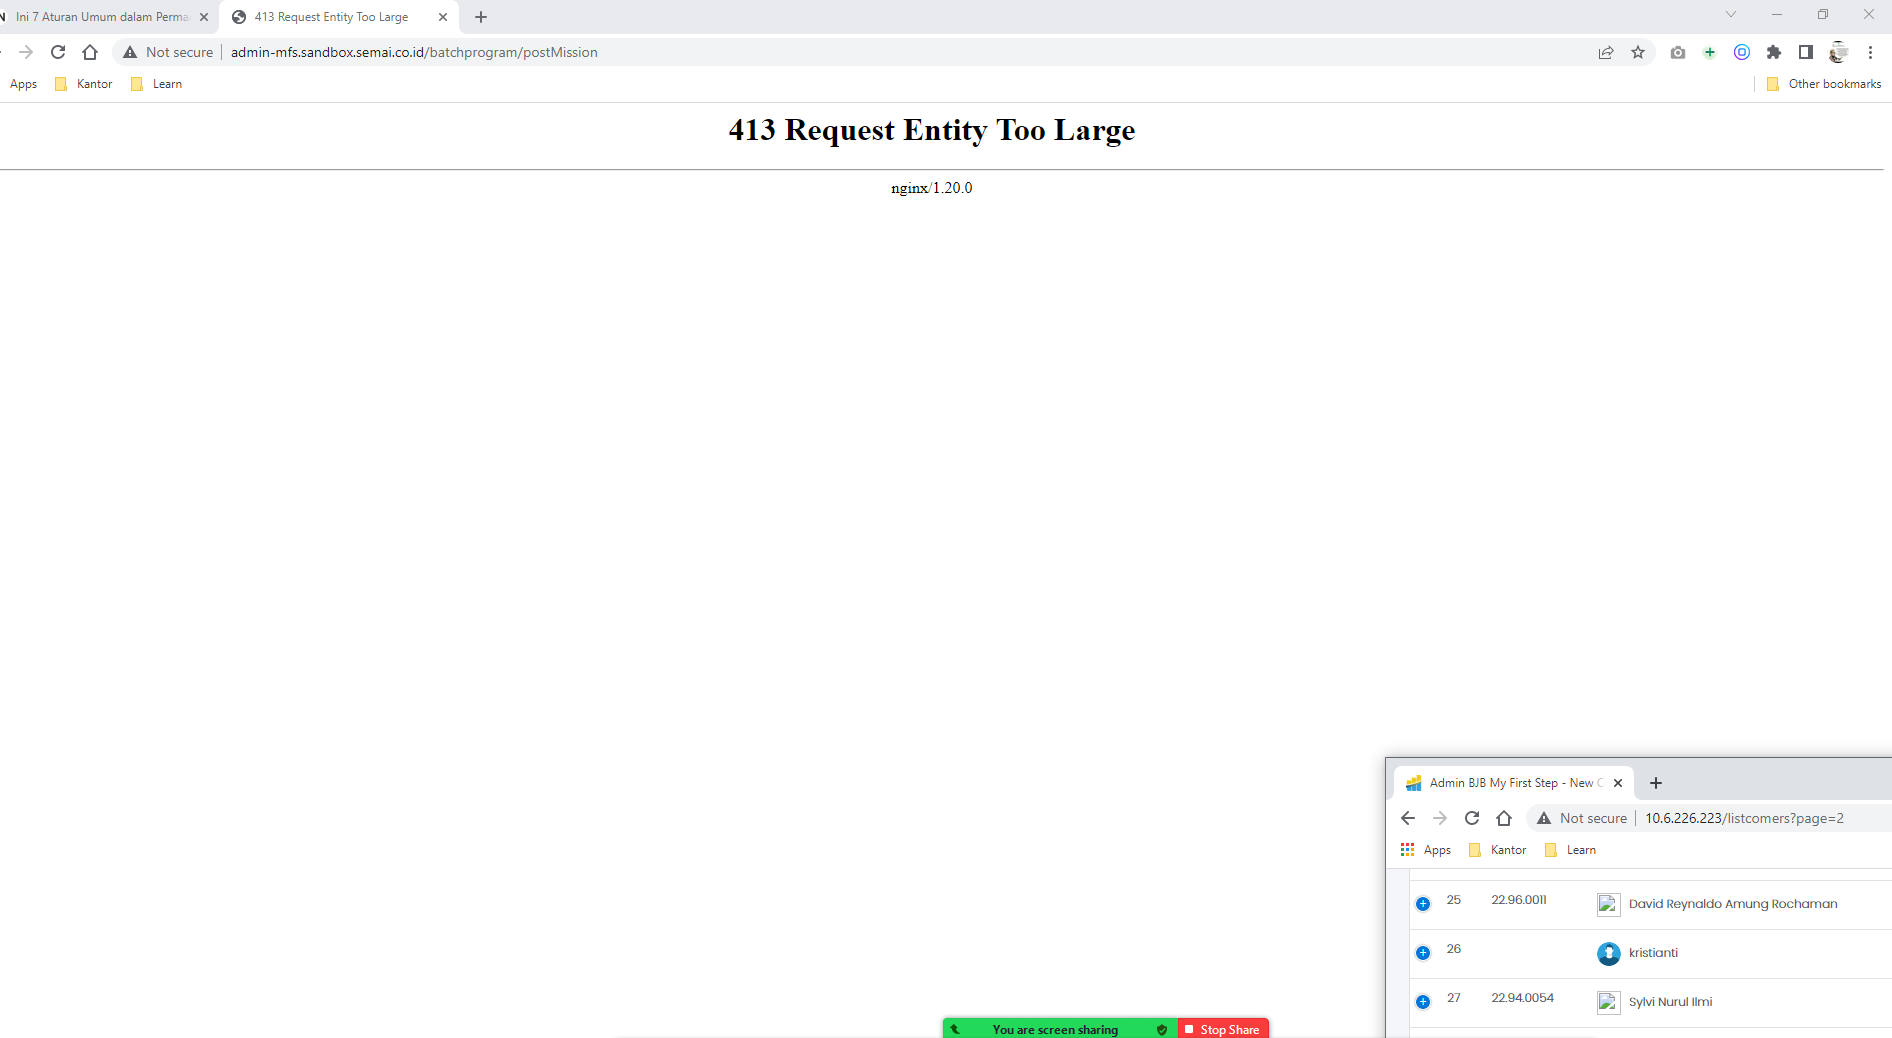Open a new tab in the main browser window
The width and height of the screenshot is (1892, 1038).
pos(481,17)
